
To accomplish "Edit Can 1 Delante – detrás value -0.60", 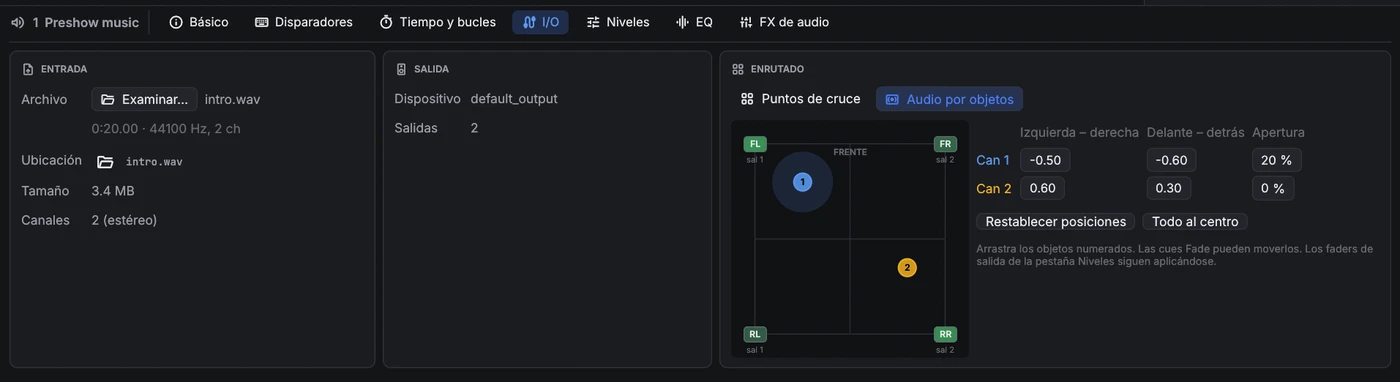I will click(x=1171, y=160).
